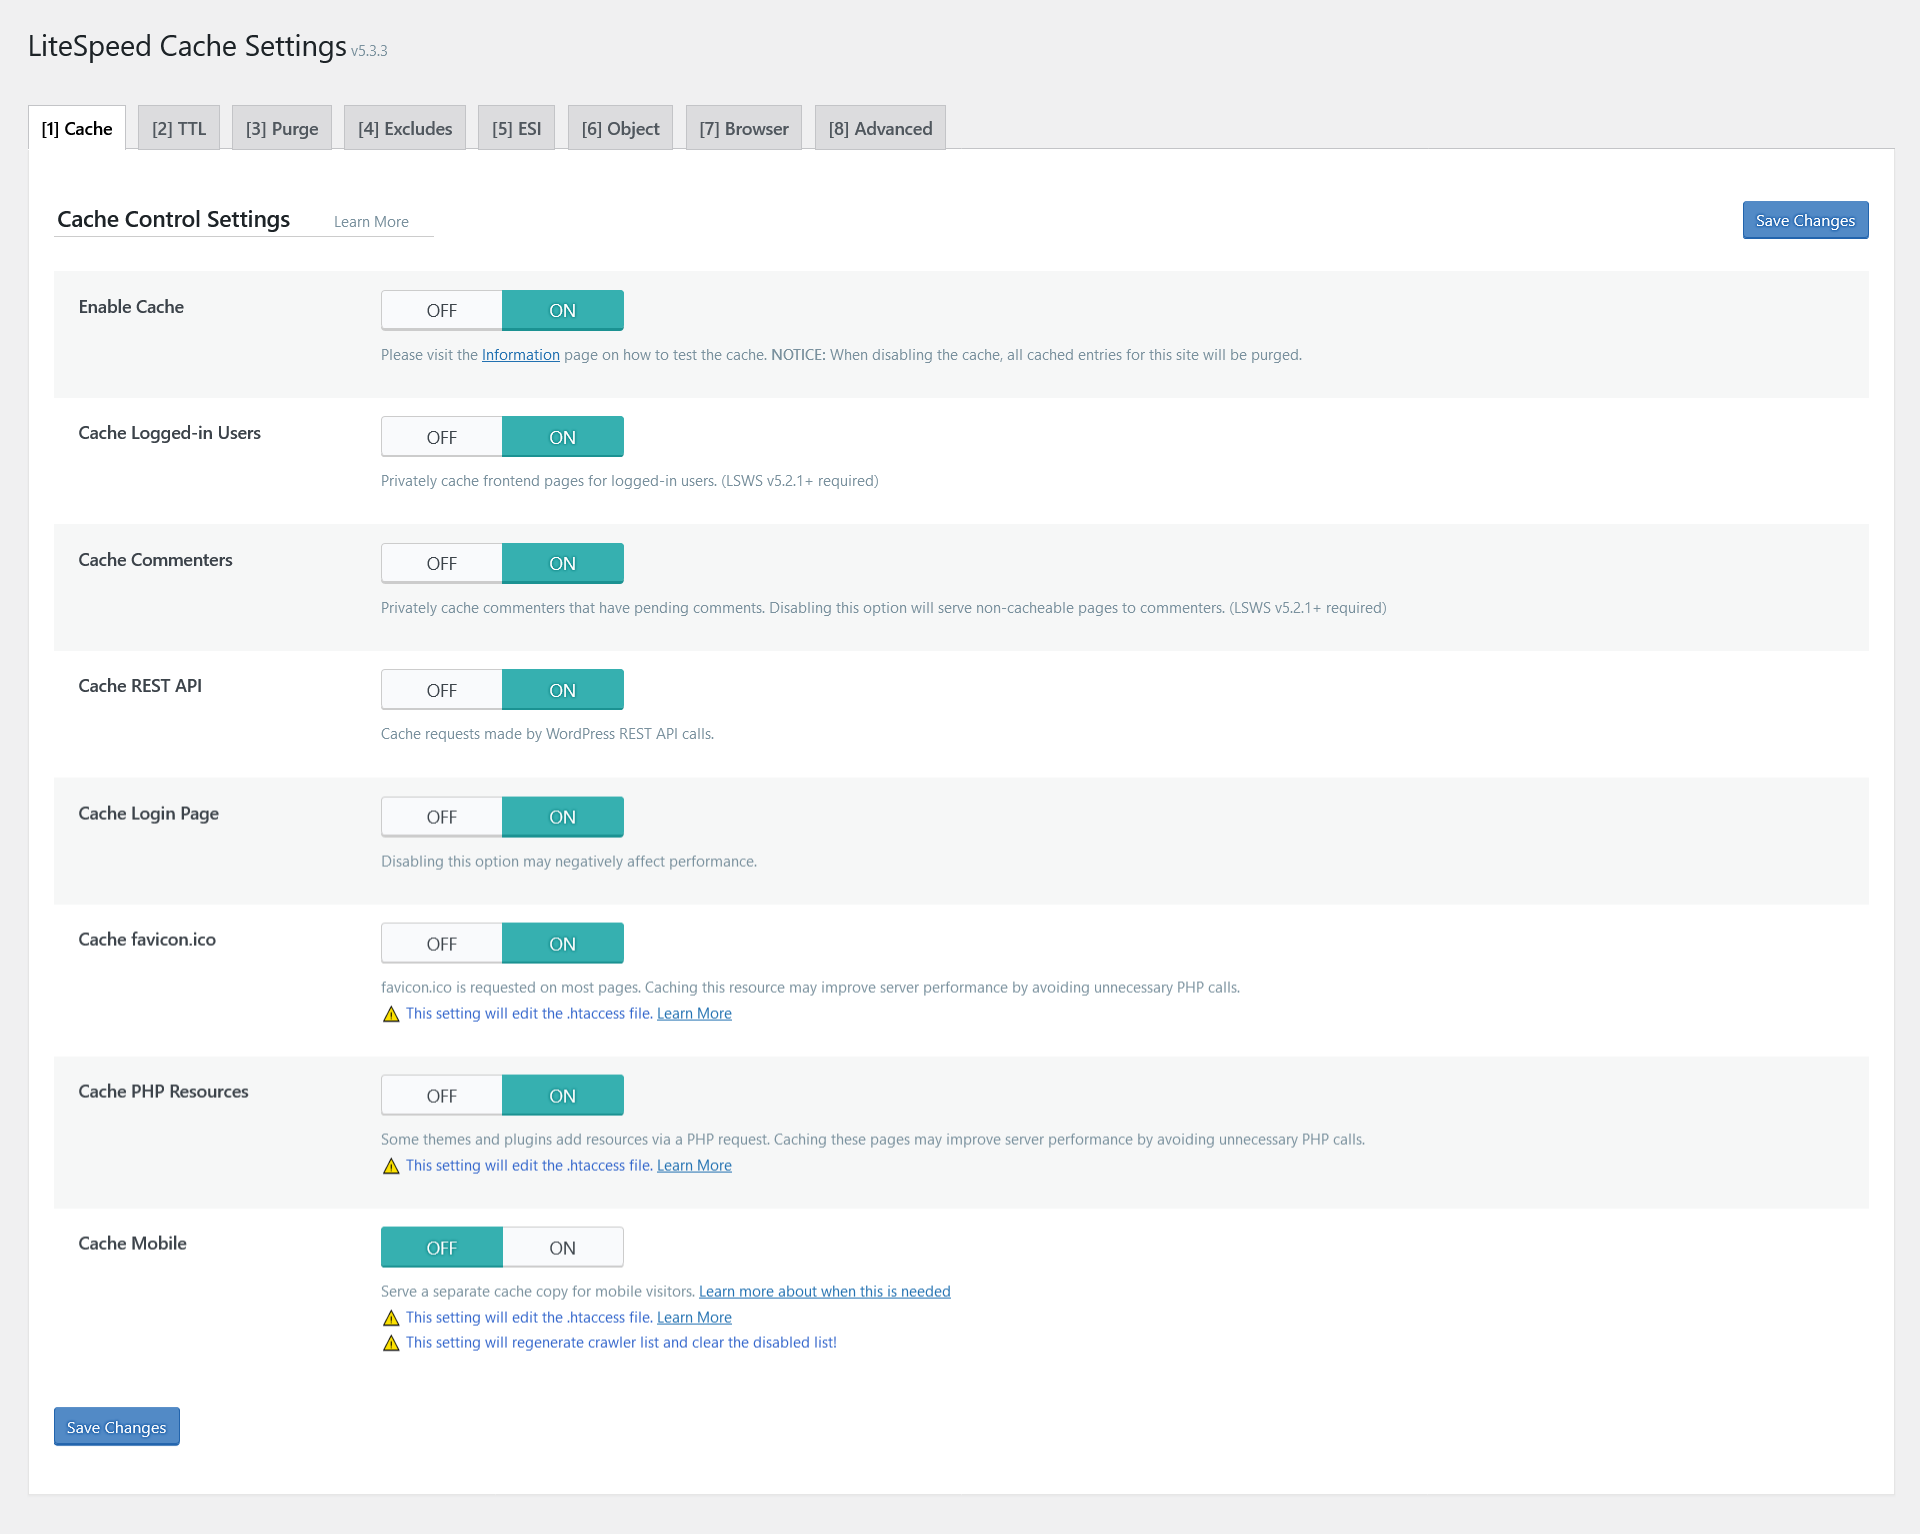This screenshot has height=1534, width=1920.
Task: Select ON for Cache PHP Resources
Action: click(x=563, y=1096)
